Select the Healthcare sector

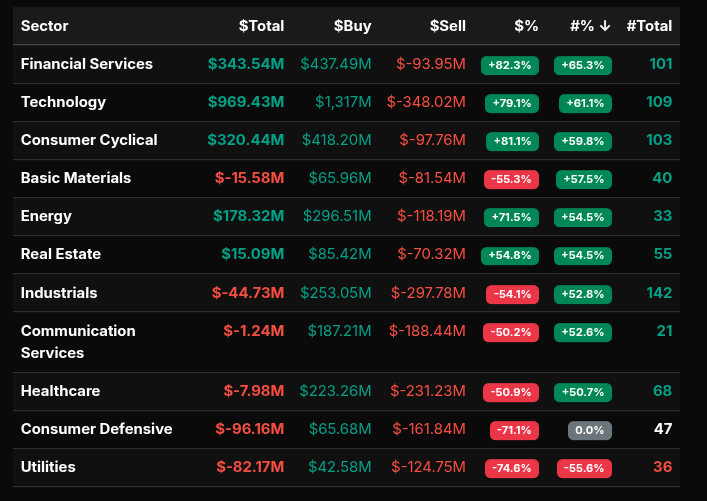click(x=60, y=391)
